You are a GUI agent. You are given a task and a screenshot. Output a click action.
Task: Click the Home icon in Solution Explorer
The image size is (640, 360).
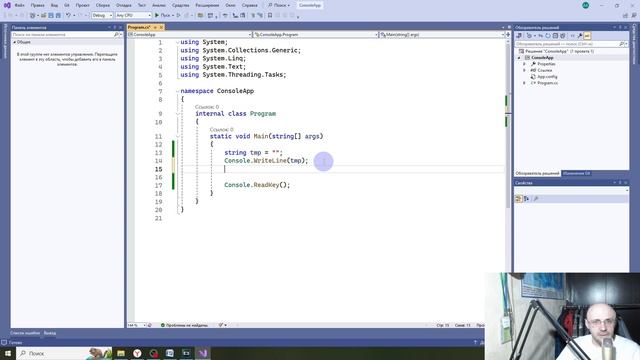(519, 36)
